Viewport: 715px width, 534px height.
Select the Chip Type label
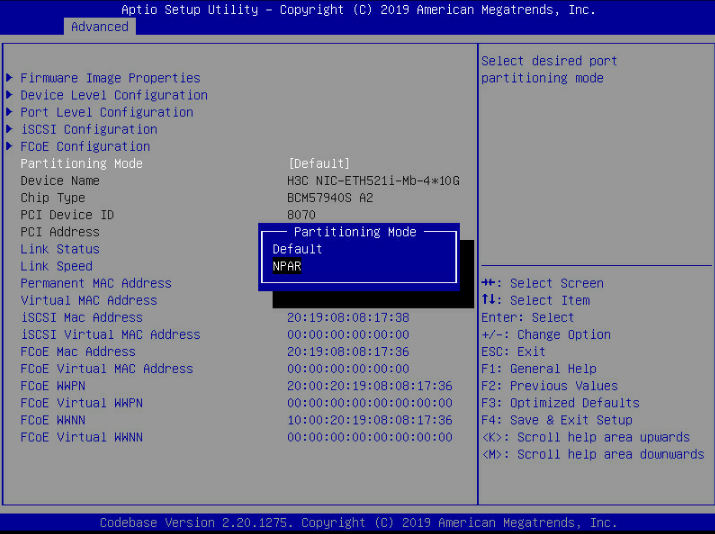[x=52, y=197]
